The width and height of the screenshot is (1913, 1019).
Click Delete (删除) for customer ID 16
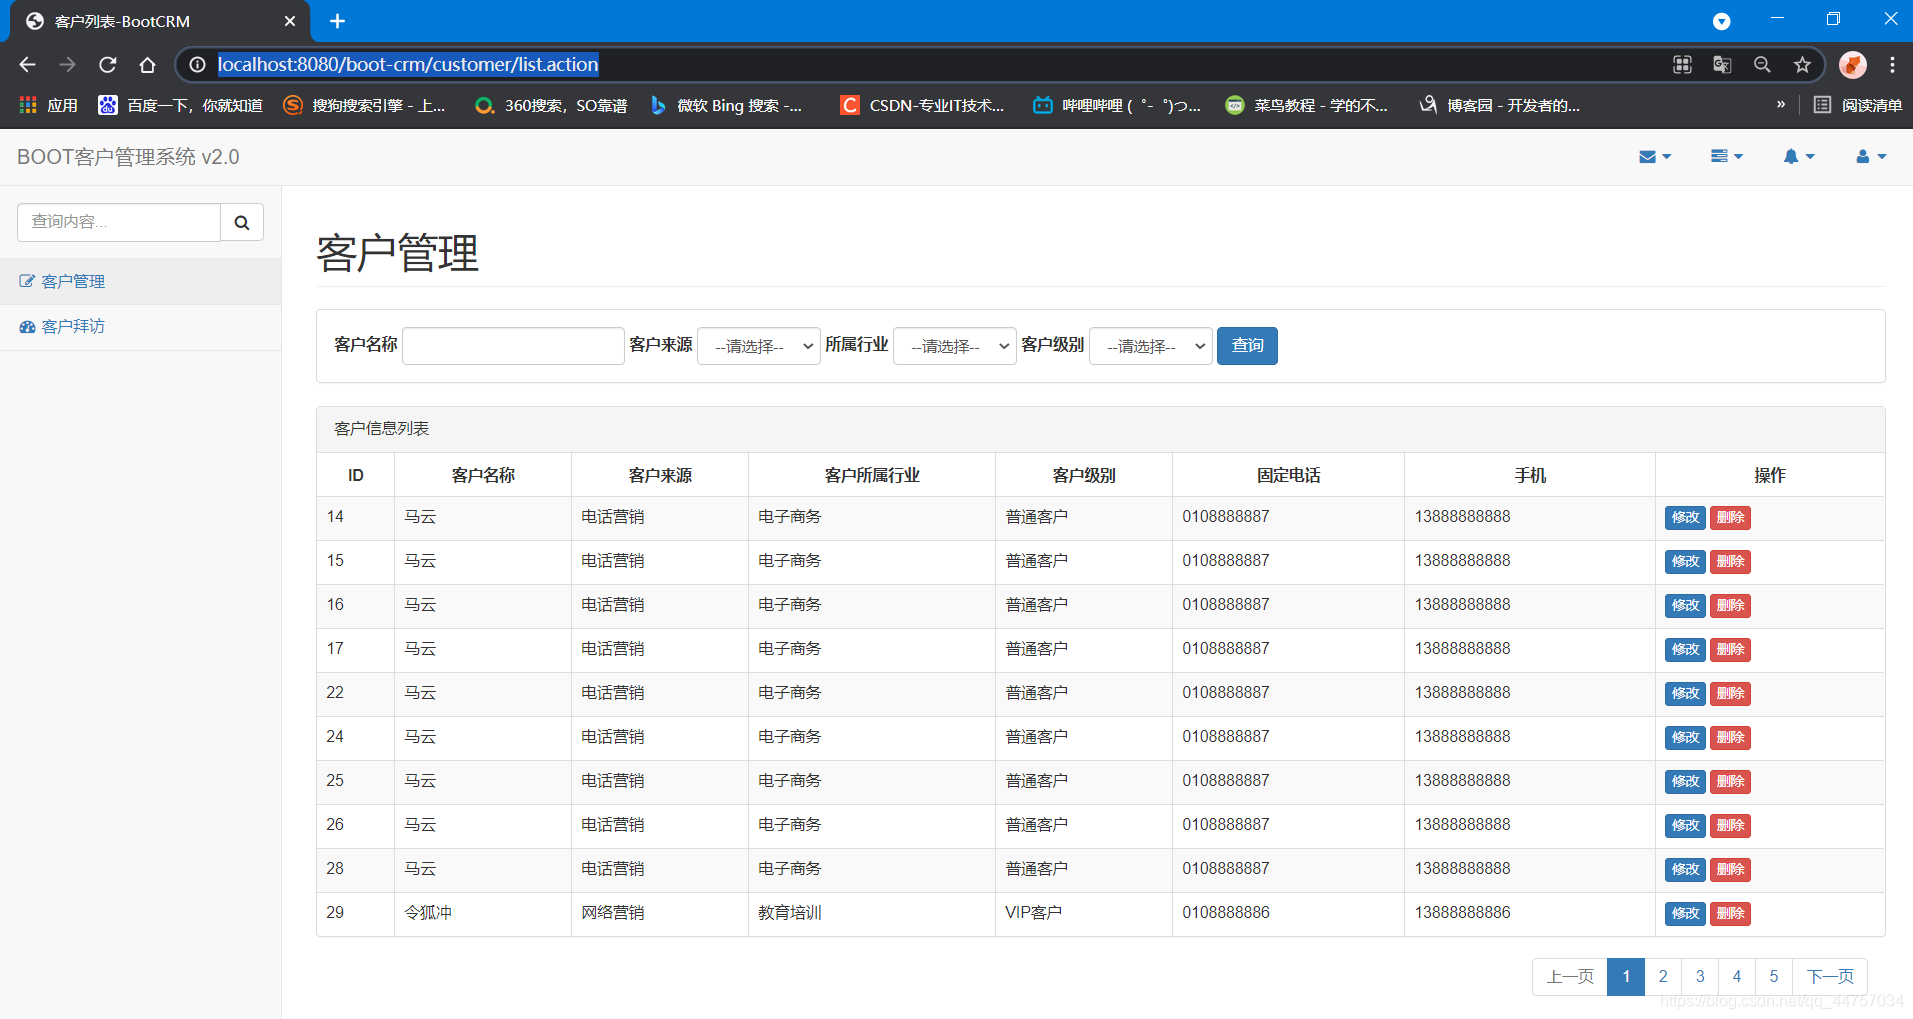[x=1730, y=606]
